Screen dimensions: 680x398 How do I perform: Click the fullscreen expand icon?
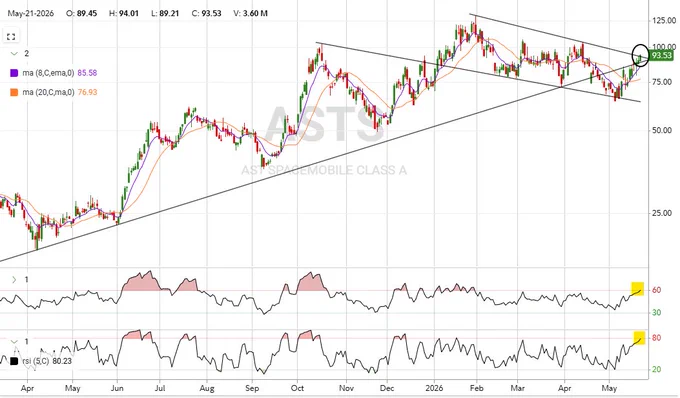pyautogui.click(x=11, y=37)
